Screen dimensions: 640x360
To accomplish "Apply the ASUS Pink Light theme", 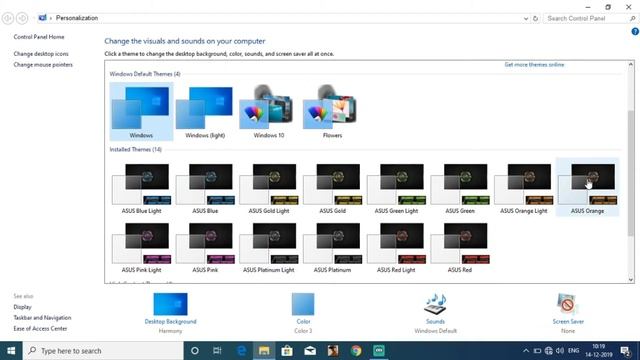I will pos(141,247).
